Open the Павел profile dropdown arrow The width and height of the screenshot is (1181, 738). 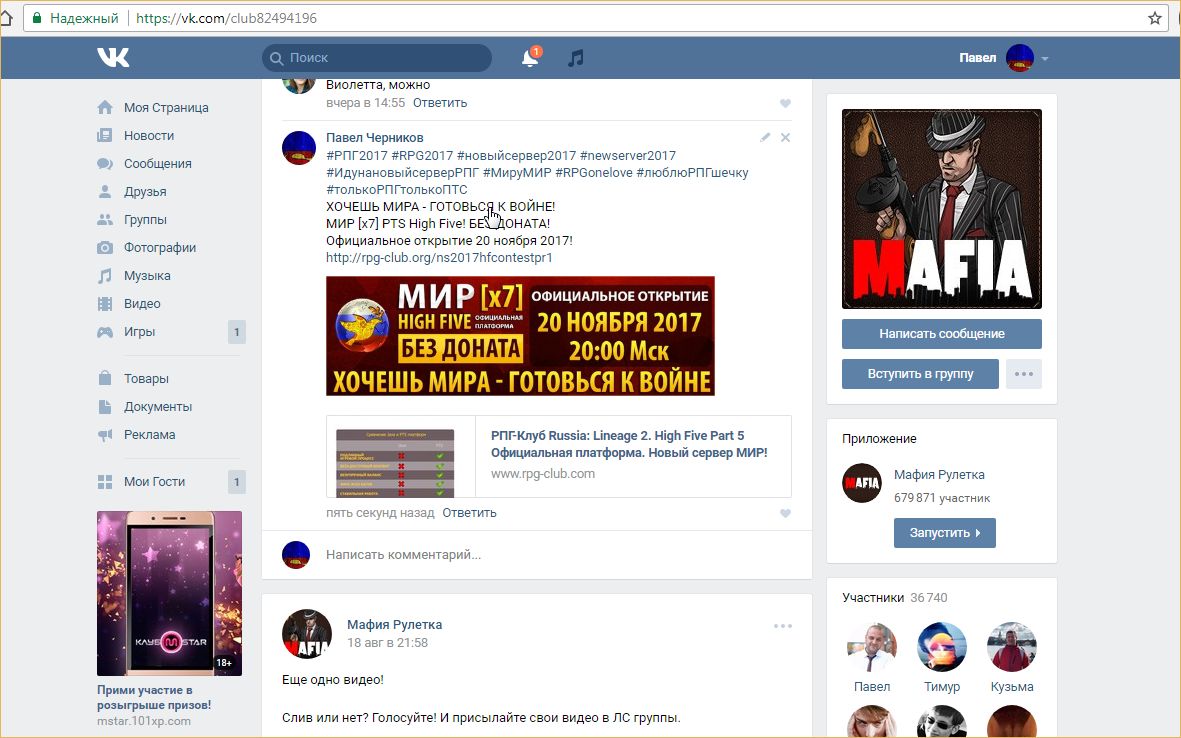coord(1045,58)
